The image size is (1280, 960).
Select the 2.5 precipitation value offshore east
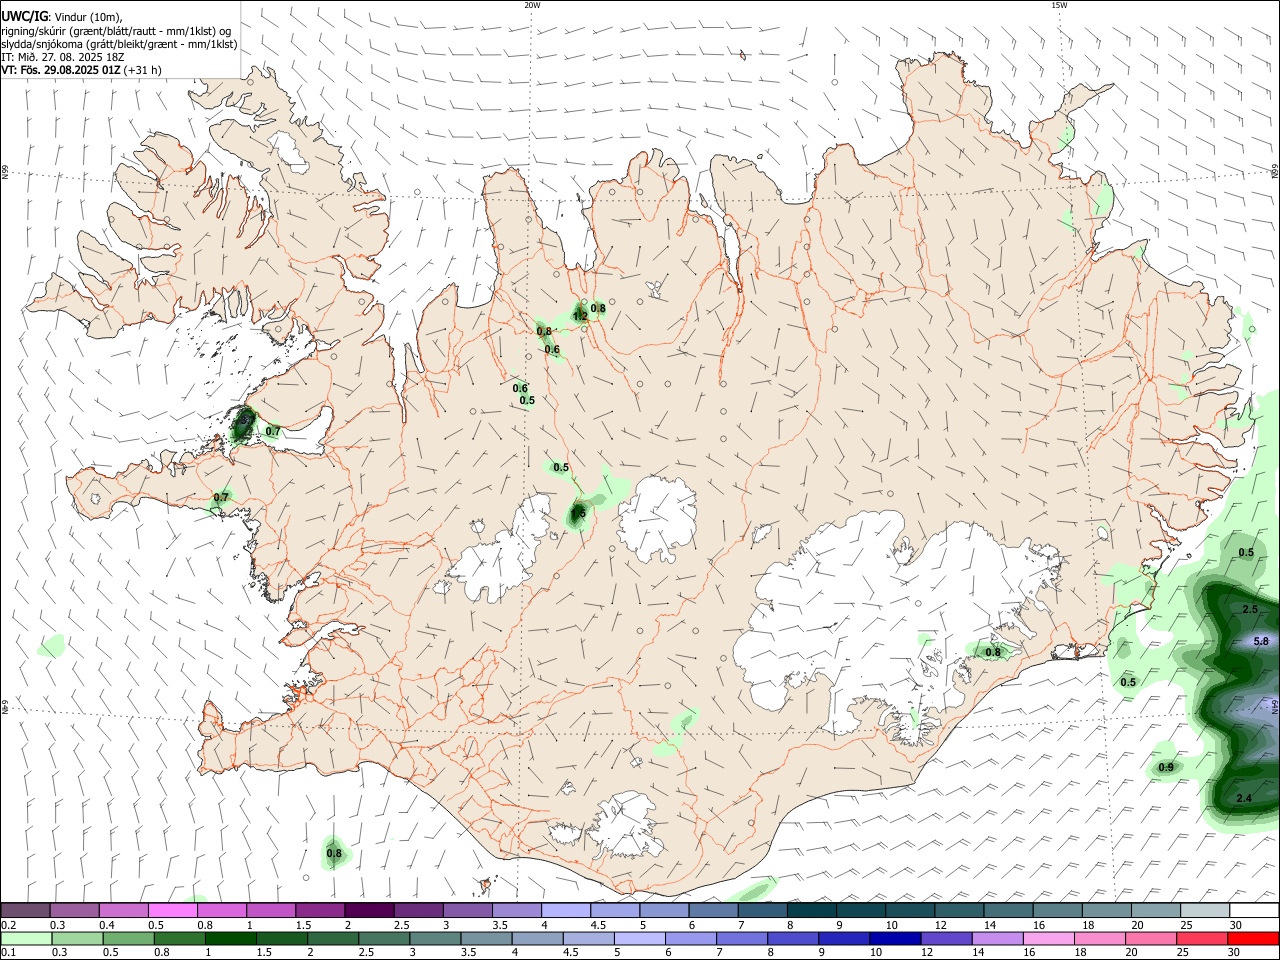click(1250, 609)
